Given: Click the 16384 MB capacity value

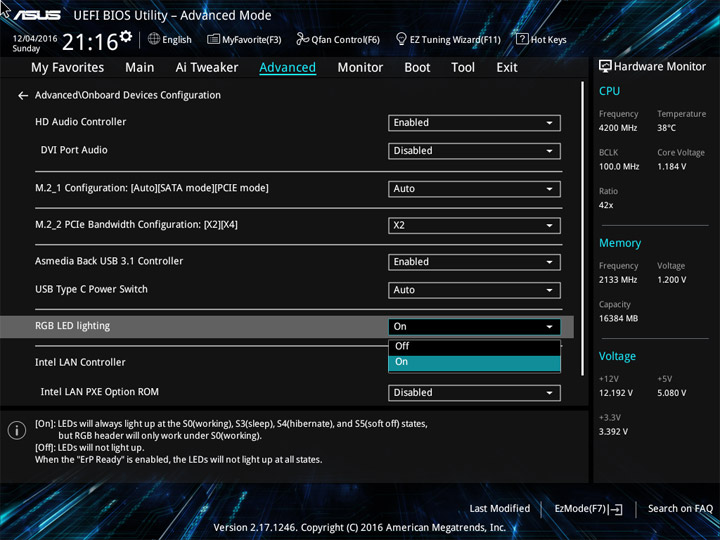Looking at the screenshot, I should [618, 318].
